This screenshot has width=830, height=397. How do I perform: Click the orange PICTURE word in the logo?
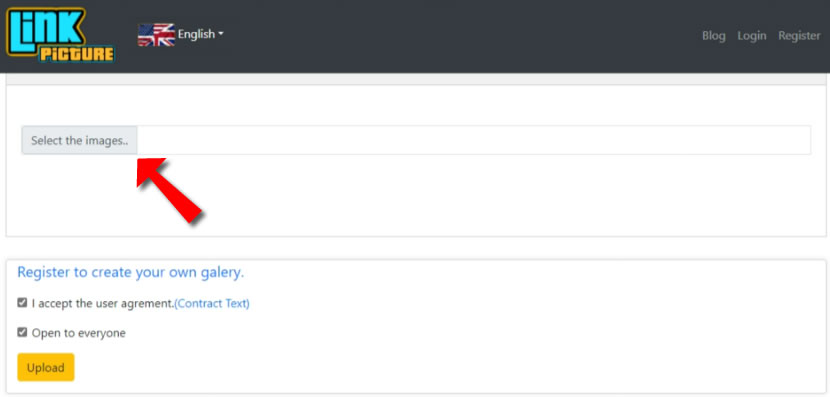pos(77,55)
